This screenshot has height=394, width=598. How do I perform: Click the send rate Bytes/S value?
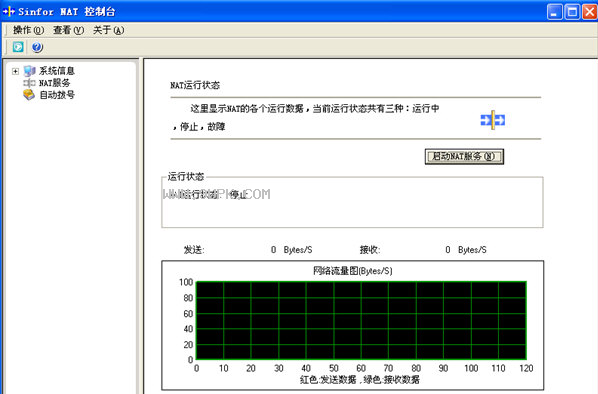coord(292,250)
